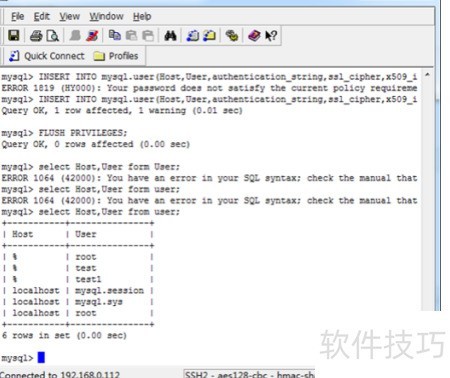Screen dimensions: 450x378
Task: Click the Print icon
Action: click(36, 36)
